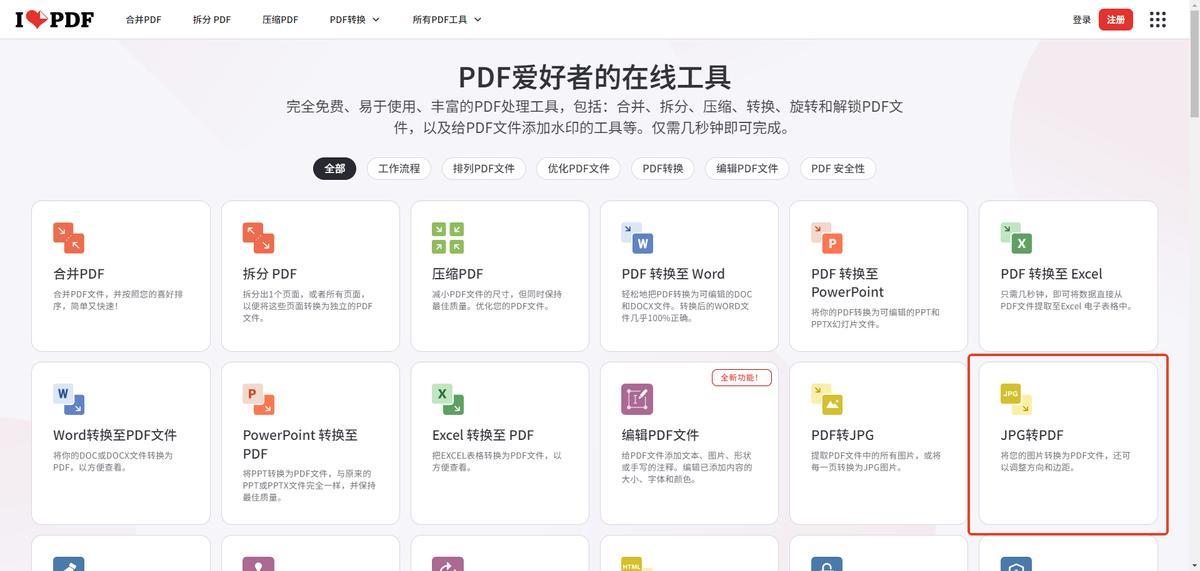Select the 全部 filter tab
Viewport: 1200px width, 571px height.
click(x=334, y=169)
